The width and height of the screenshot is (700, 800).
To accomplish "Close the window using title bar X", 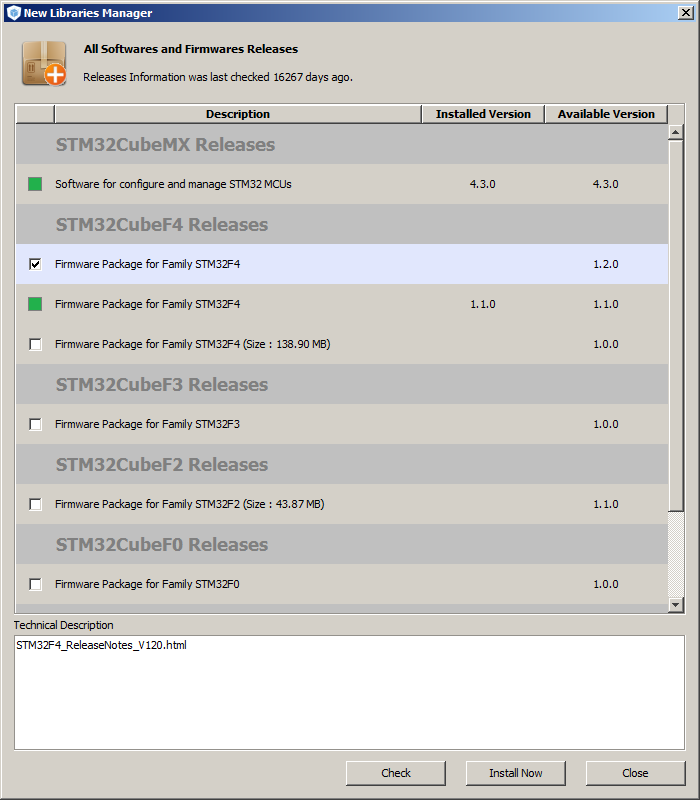I will coord(683,13).
